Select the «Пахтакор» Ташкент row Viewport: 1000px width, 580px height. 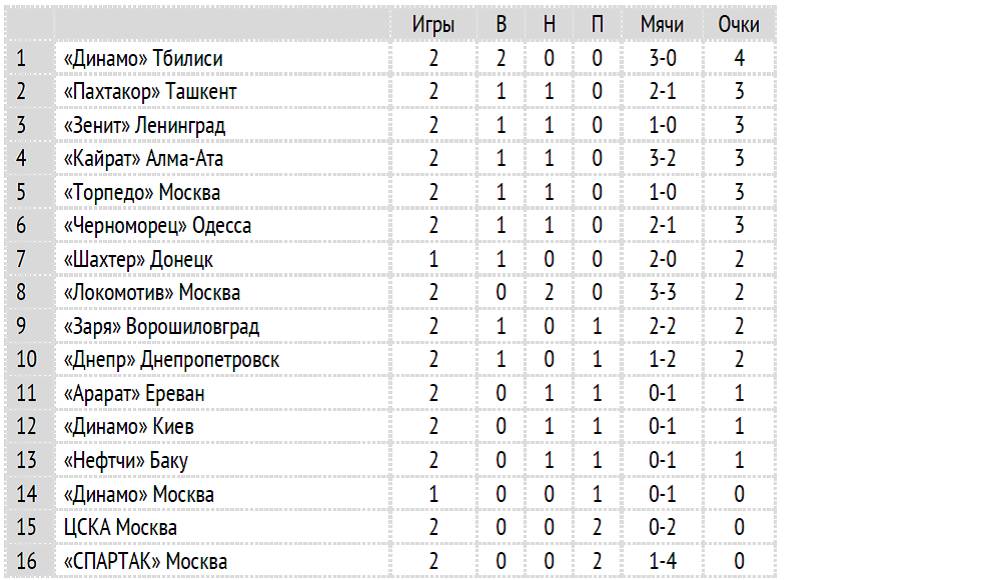(x=150, y=92)
